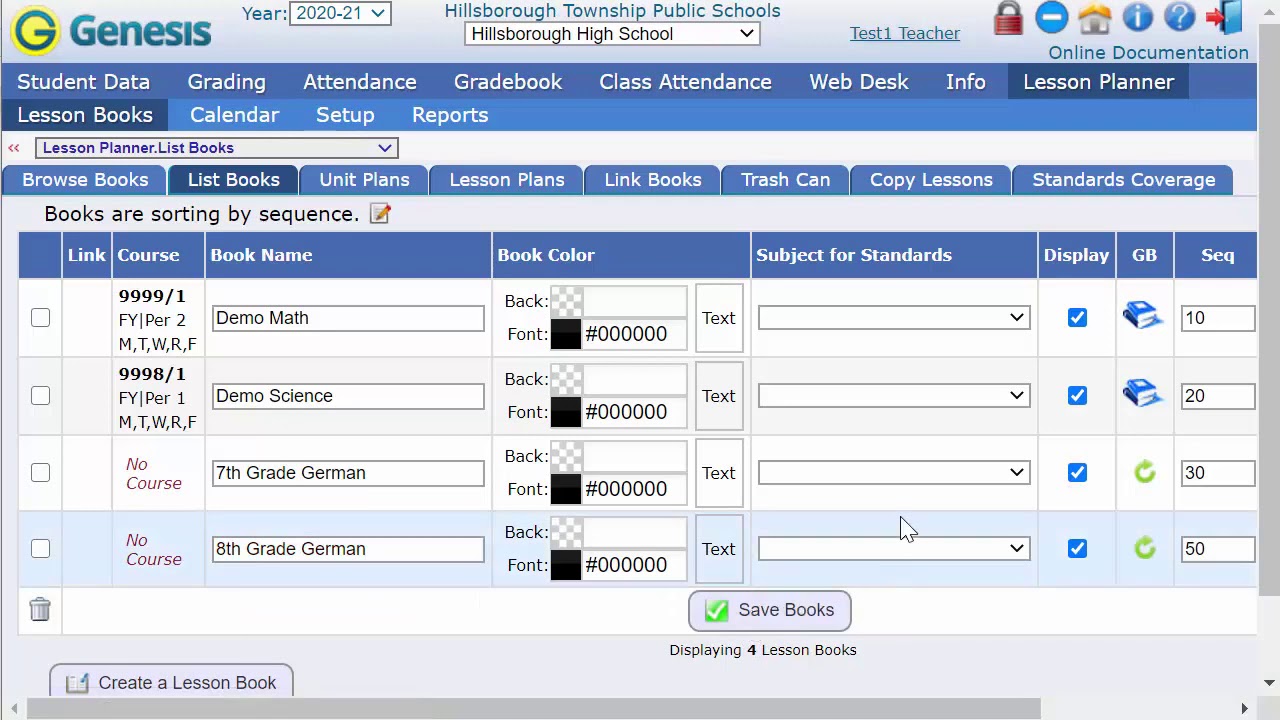The image size is (1280, 720).
Task: Open the Attendance menu
Action: (x=360, y=82)
